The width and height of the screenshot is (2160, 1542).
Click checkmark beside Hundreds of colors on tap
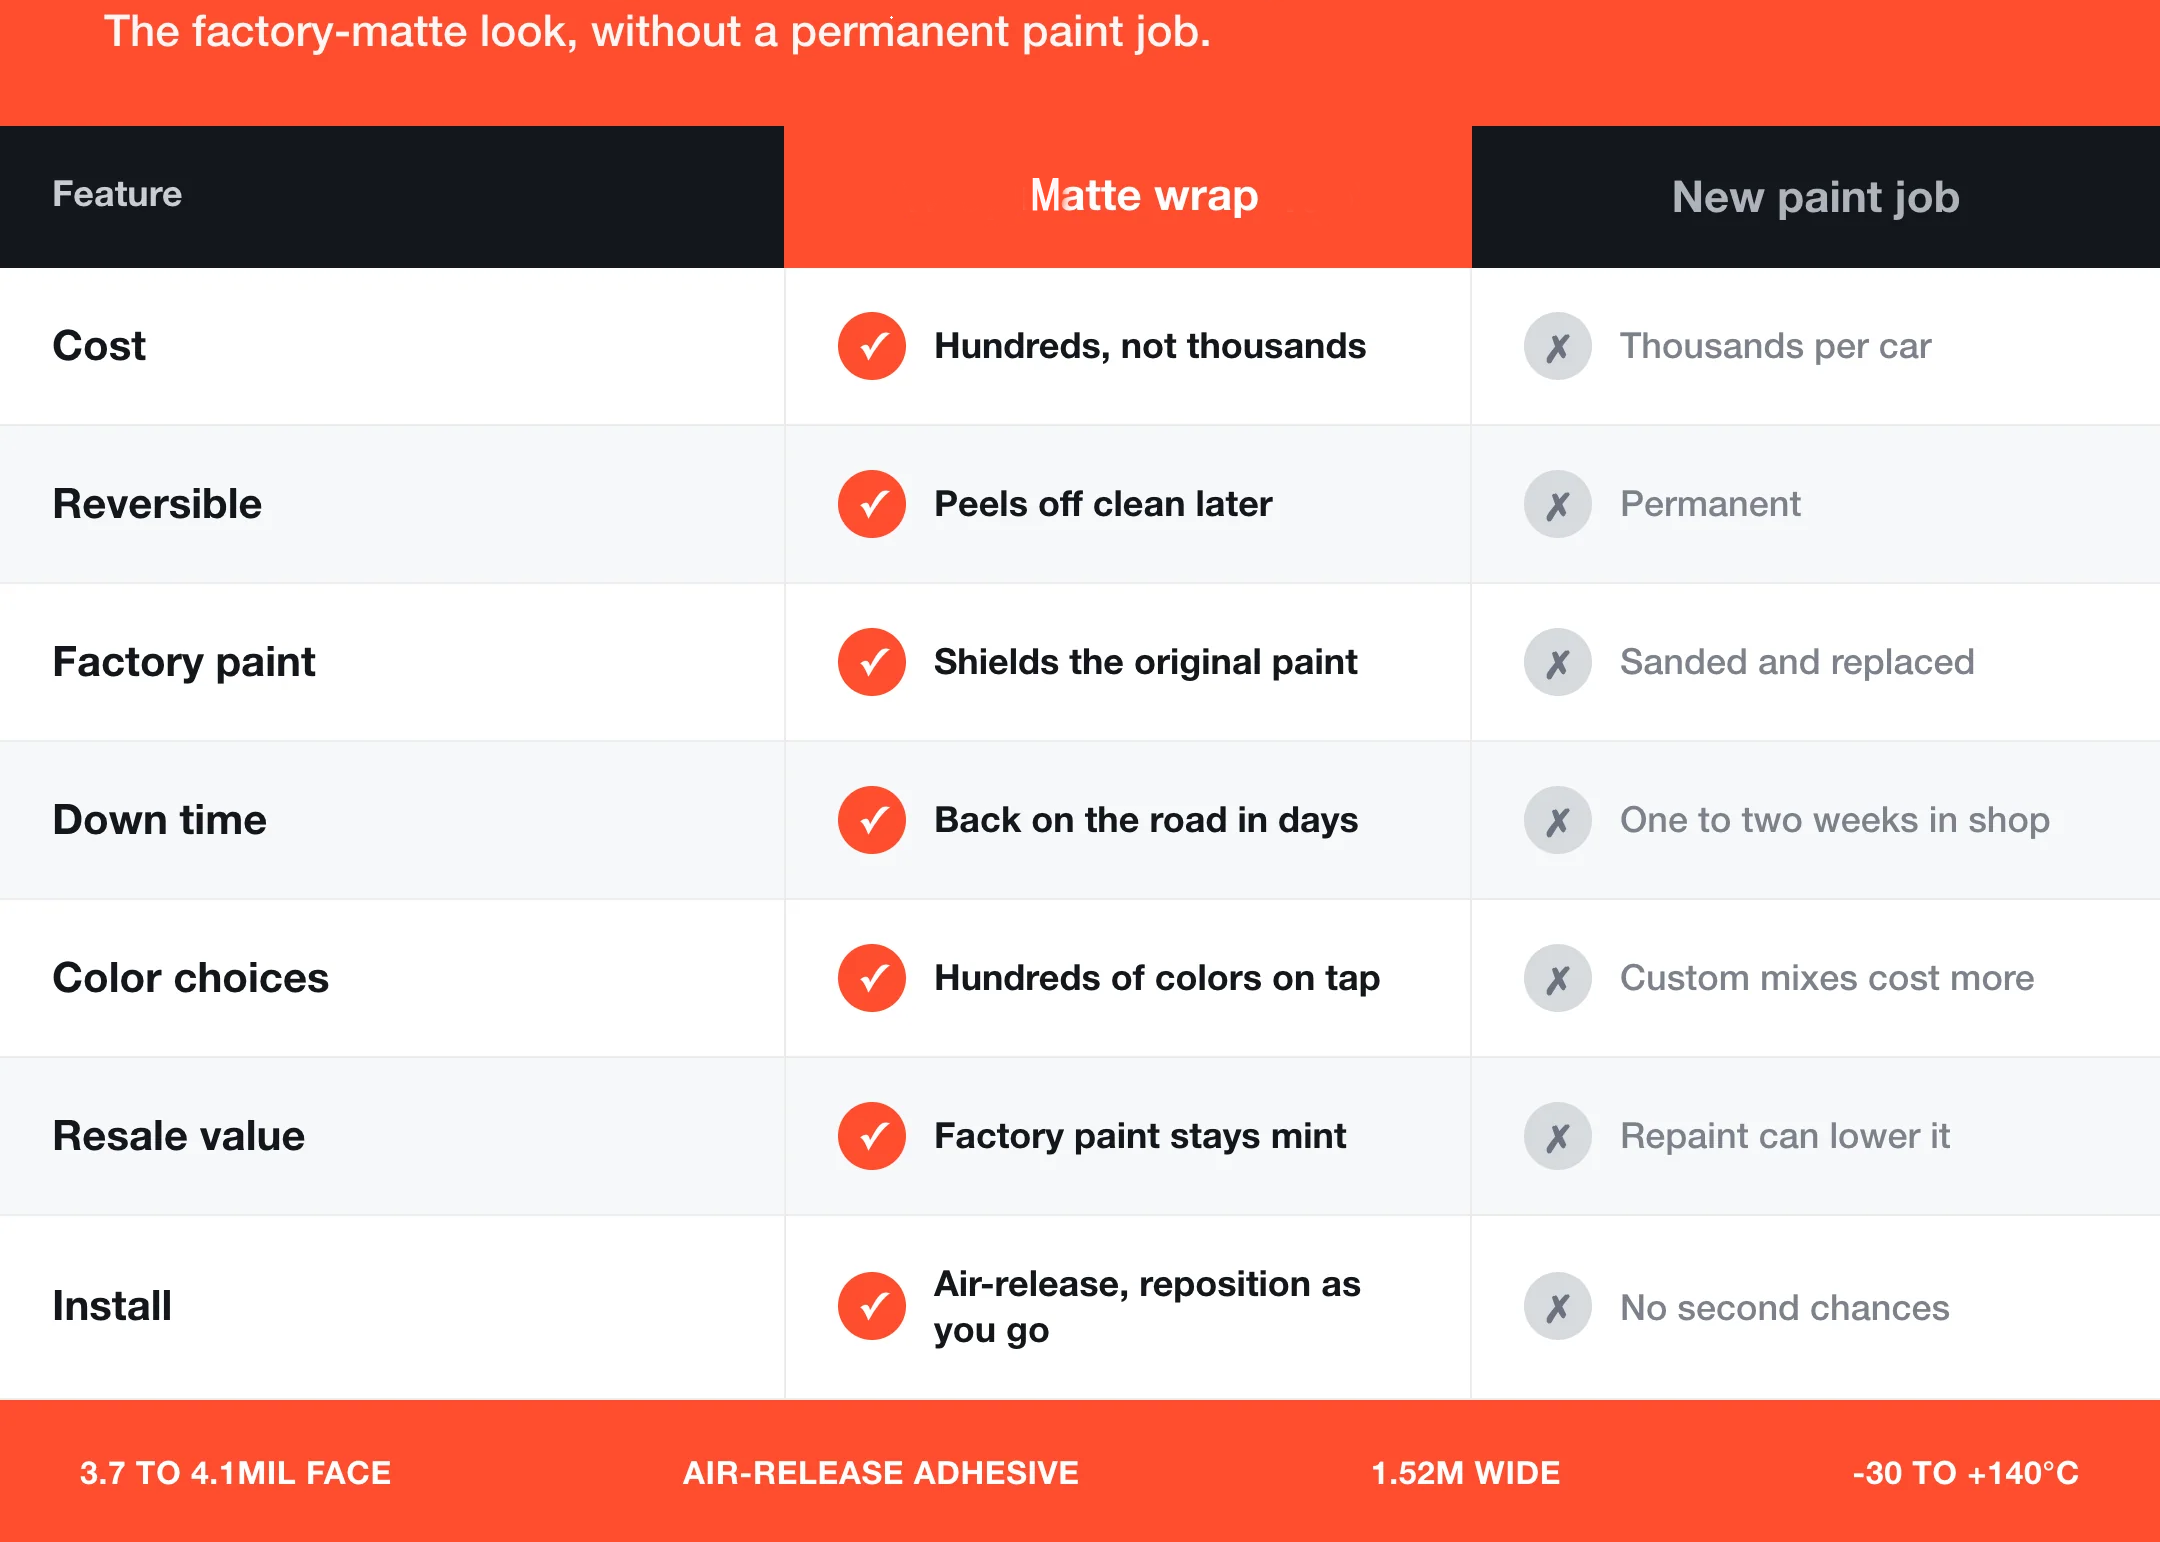pos(872,978)
